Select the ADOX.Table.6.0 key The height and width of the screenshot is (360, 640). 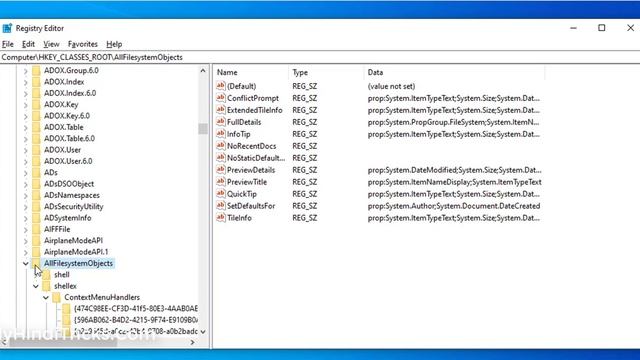69,138
